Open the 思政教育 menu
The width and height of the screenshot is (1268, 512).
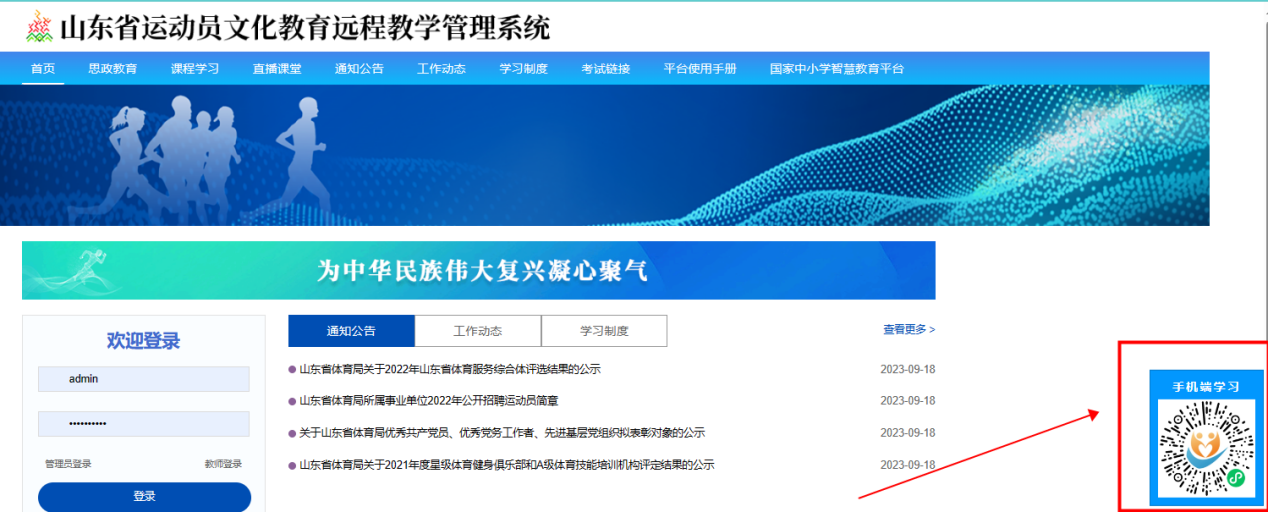(112, 69)
